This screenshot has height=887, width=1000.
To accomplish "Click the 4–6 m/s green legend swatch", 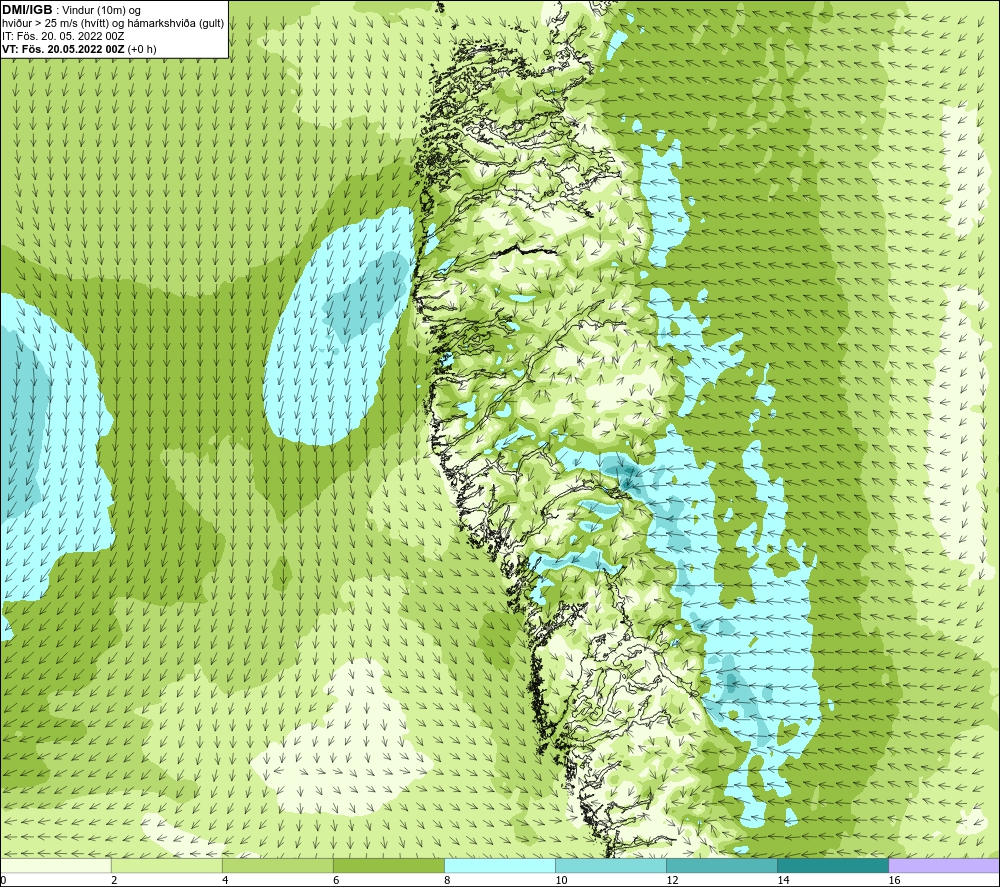I will coord(277,865).
